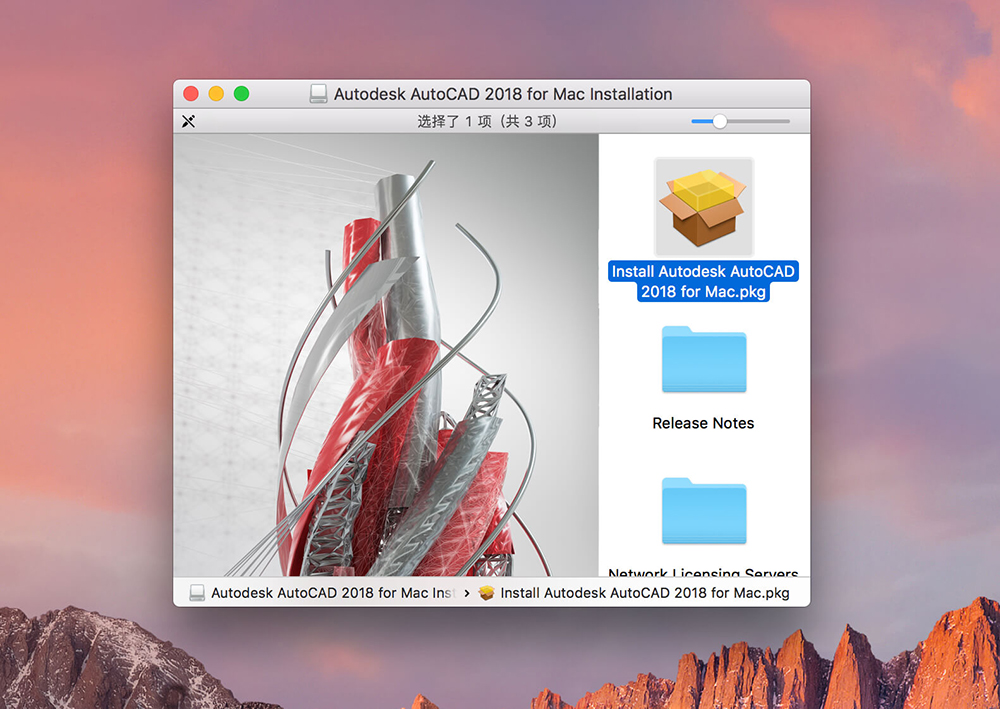Zoom the window with the green button

pos(242,94)
